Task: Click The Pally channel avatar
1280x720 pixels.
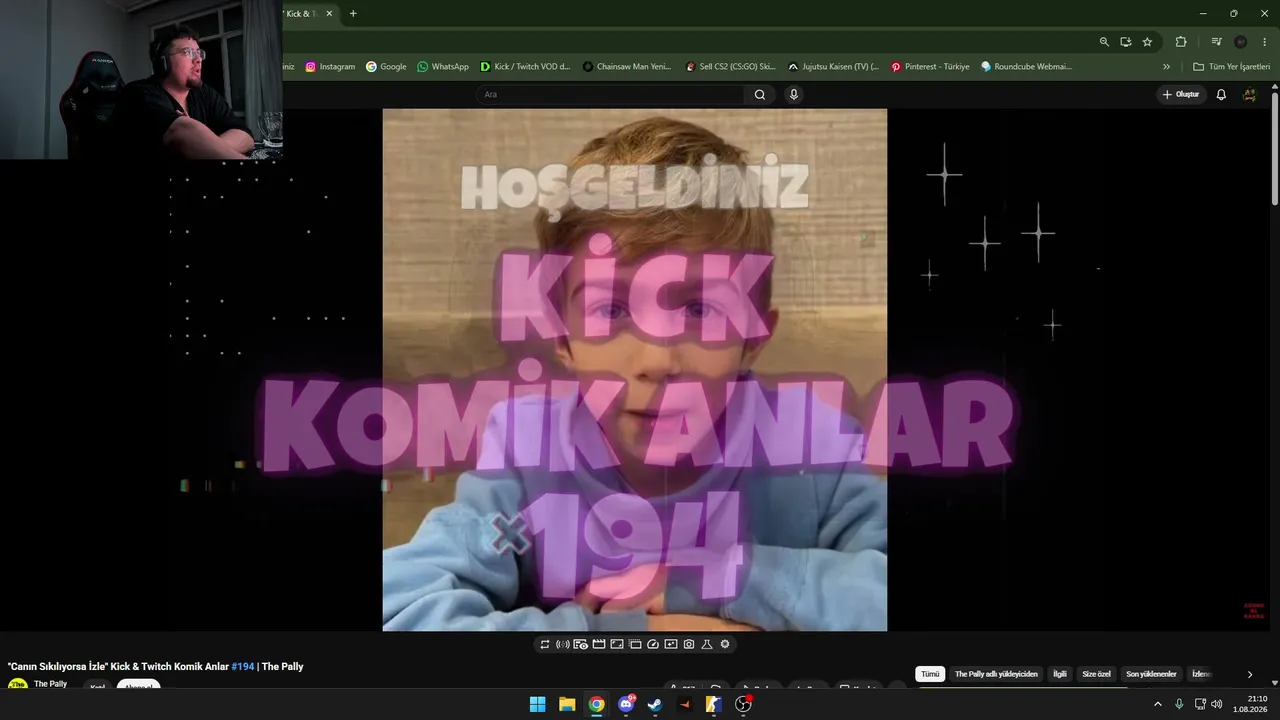Action: pyautogui.click(x=17, y=685)
